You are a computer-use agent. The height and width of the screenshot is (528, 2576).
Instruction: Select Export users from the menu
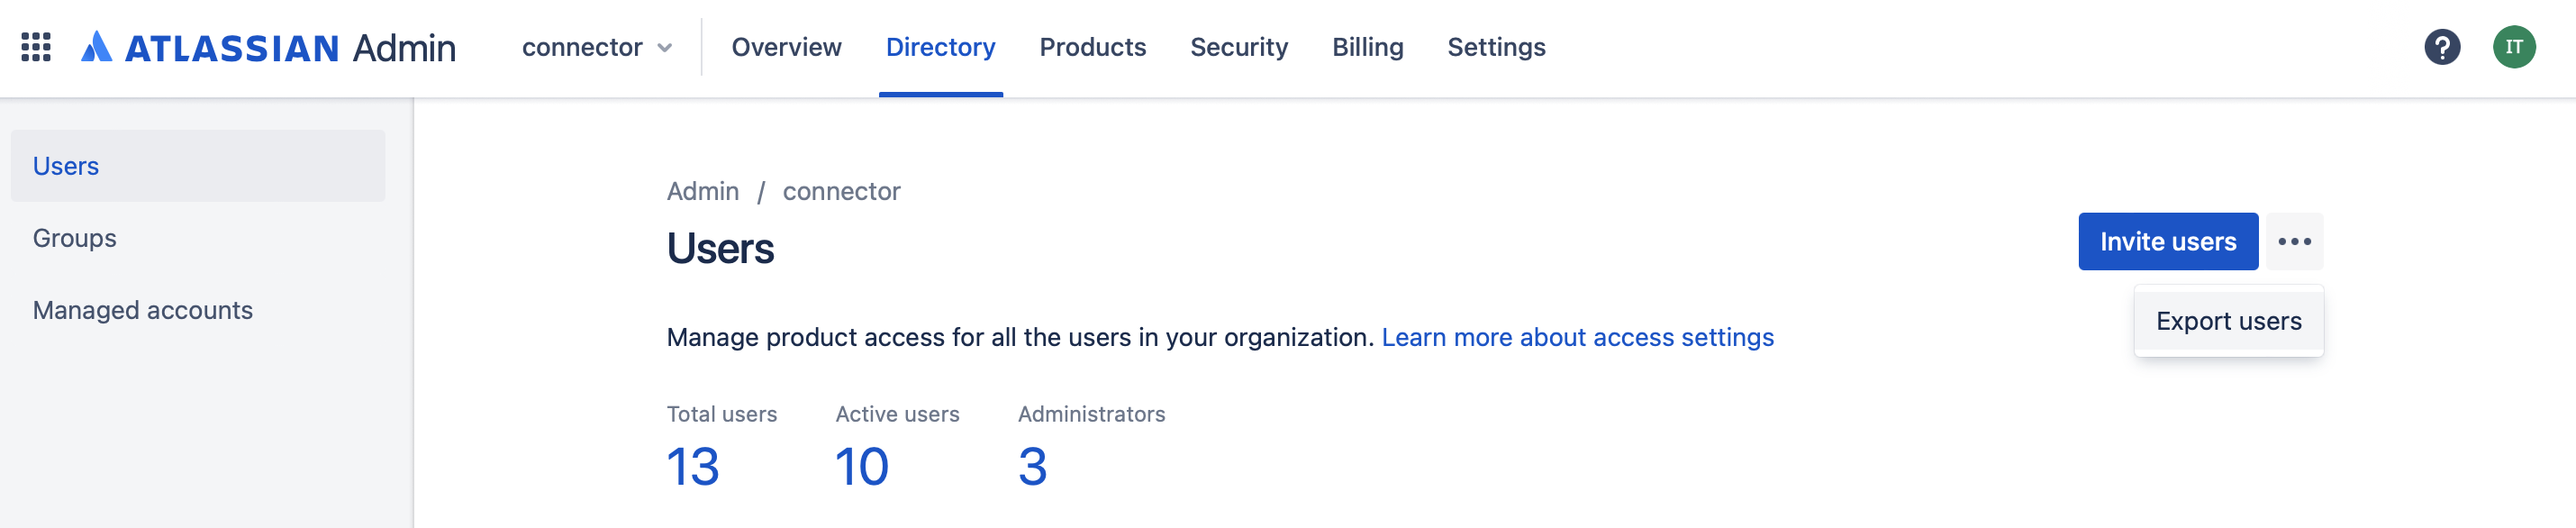pyautogui.click(x=2228, y=320)
